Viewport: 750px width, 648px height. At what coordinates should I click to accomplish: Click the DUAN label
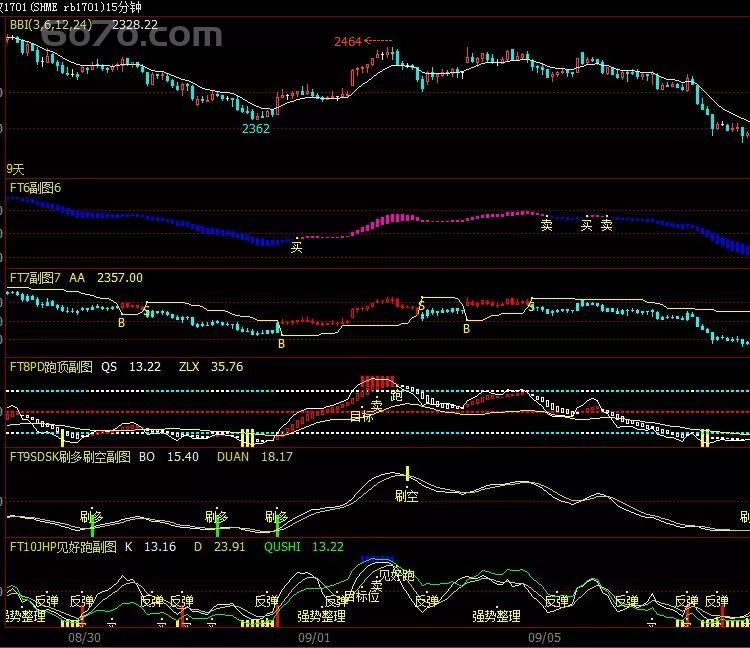[x=233, y=457]
